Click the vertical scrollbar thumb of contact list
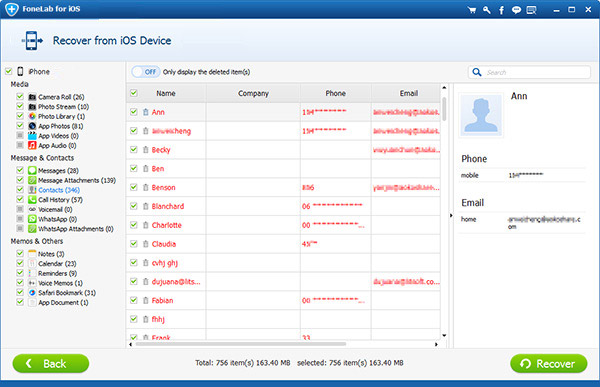Screen dimensions: 600x387 (x=444, y=109)
